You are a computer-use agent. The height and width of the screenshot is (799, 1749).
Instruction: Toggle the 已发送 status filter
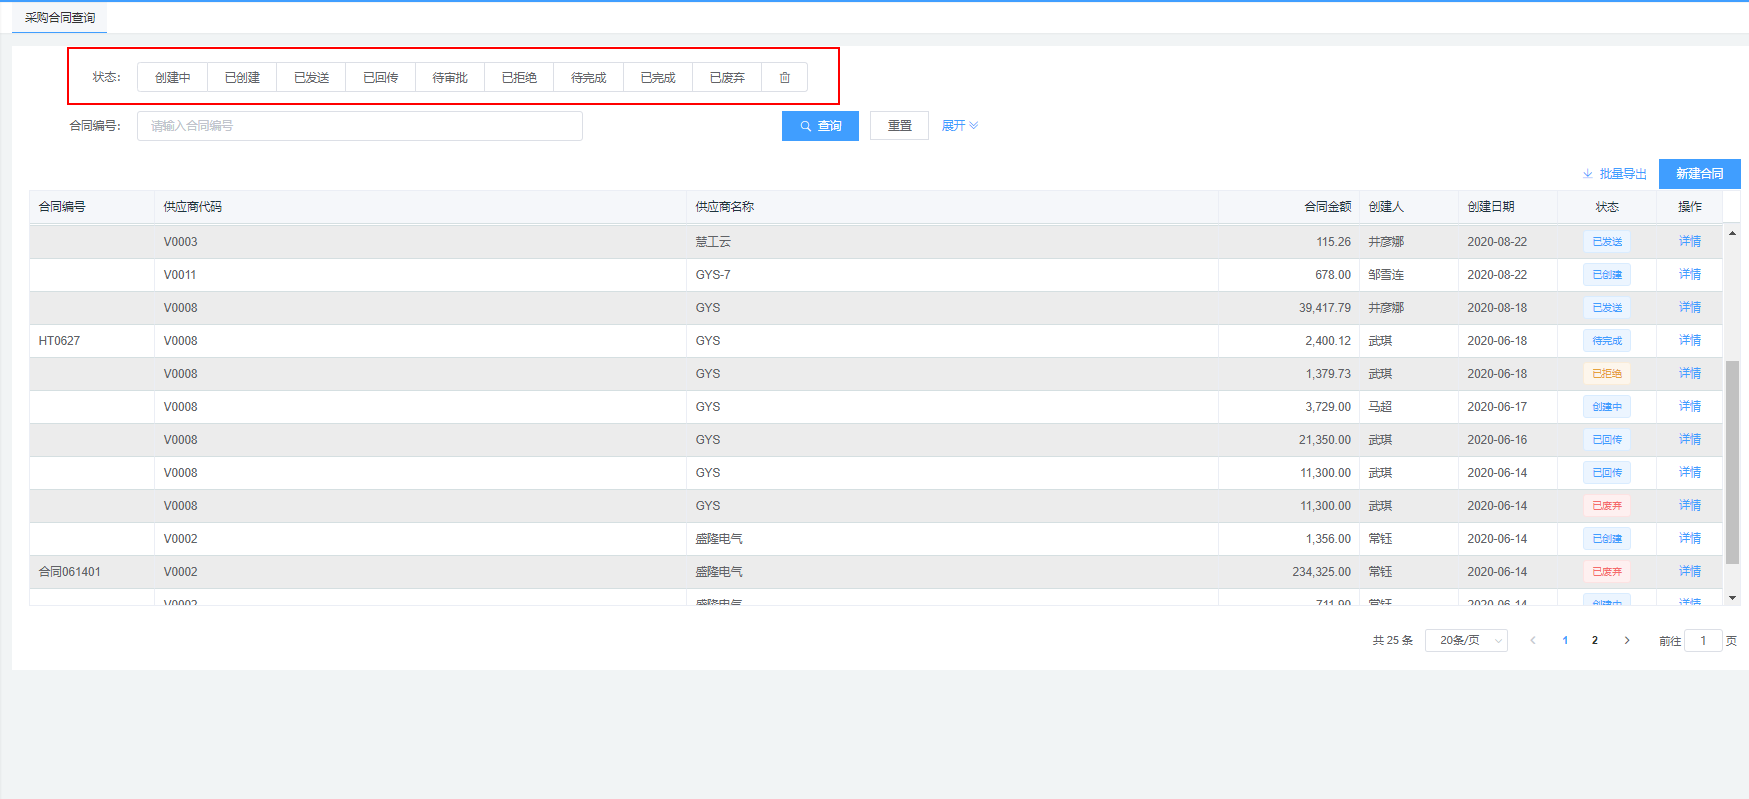[311, 78]
